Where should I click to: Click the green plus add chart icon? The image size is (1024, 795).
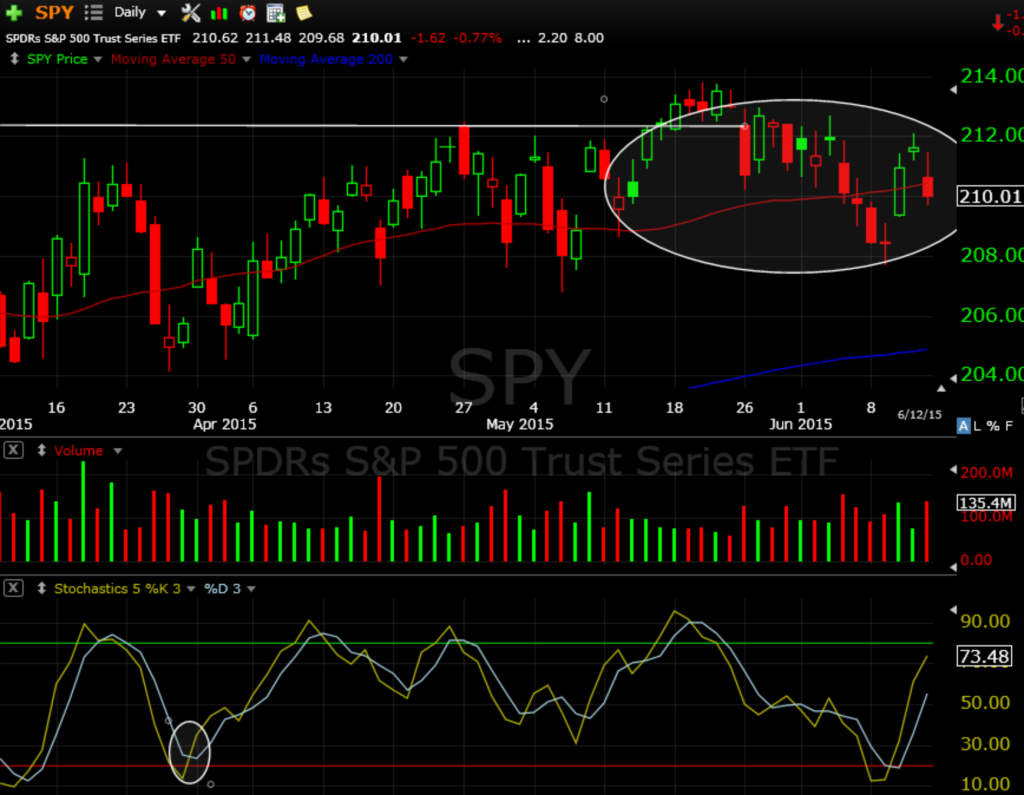pyautogui.click(x=14, y=12)
